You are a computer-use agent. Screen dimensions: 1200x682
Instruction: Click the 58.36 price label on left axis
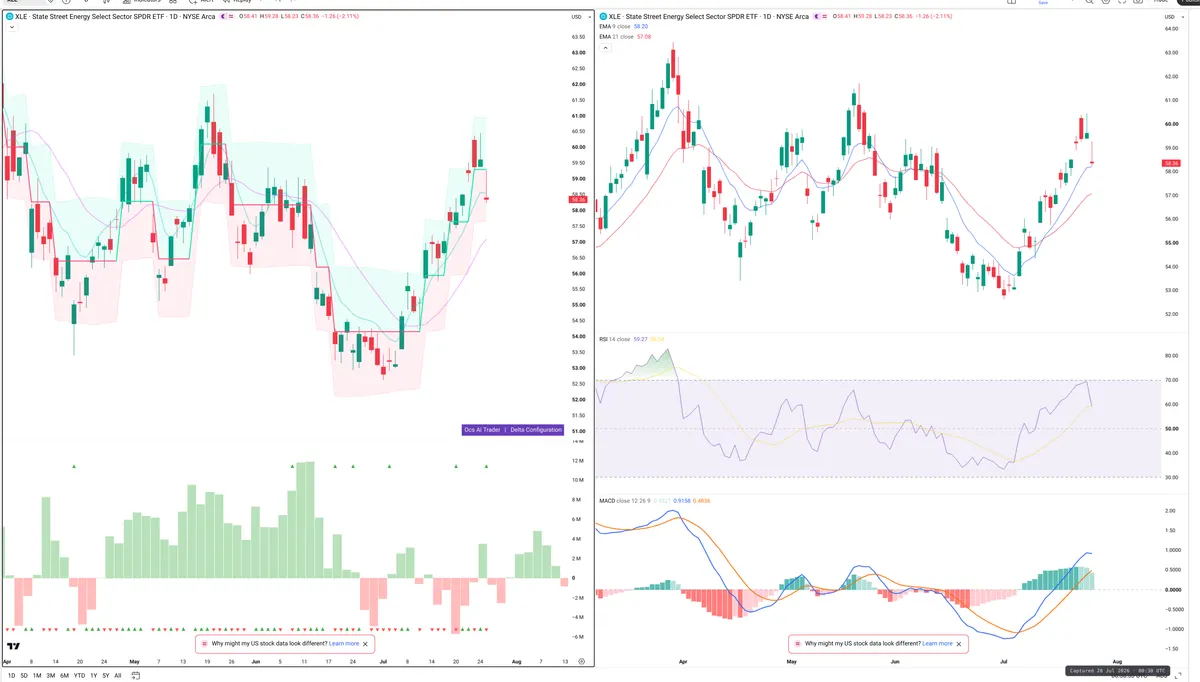pos(576,199)
